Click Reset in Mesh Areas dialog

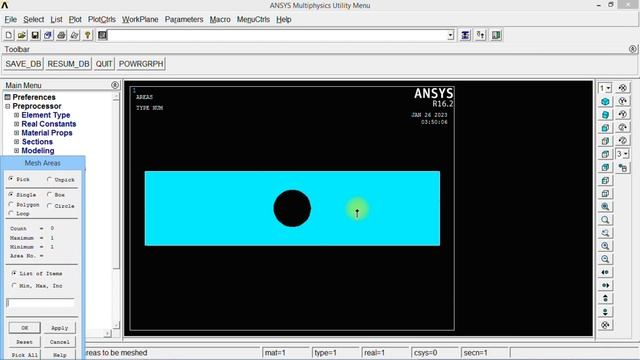24,342
